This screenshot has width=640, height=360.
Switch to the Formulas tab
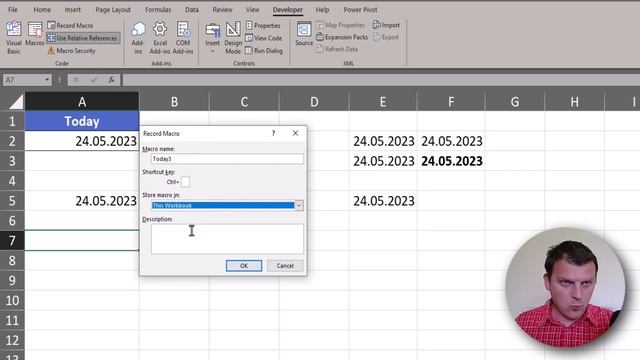coord(158,9)
